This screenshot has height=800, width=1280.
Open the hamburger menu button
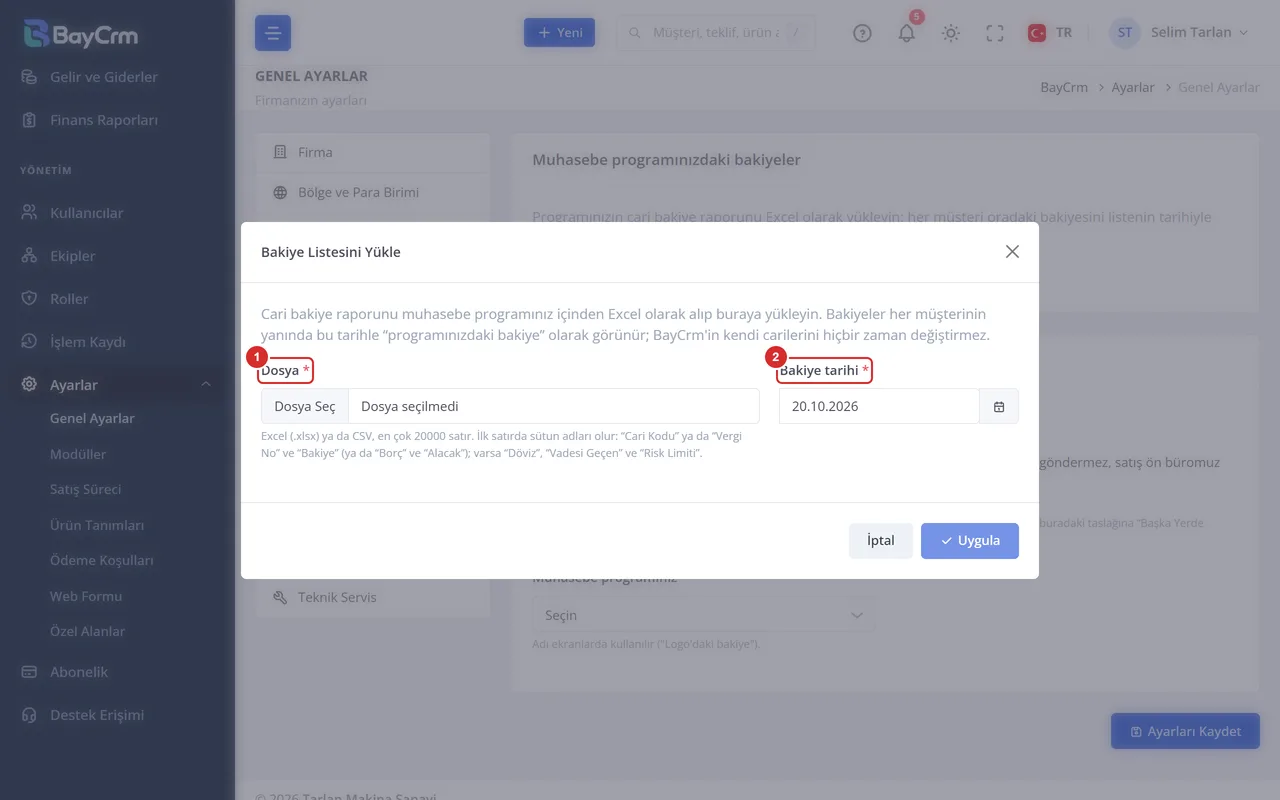pos(273,33)
